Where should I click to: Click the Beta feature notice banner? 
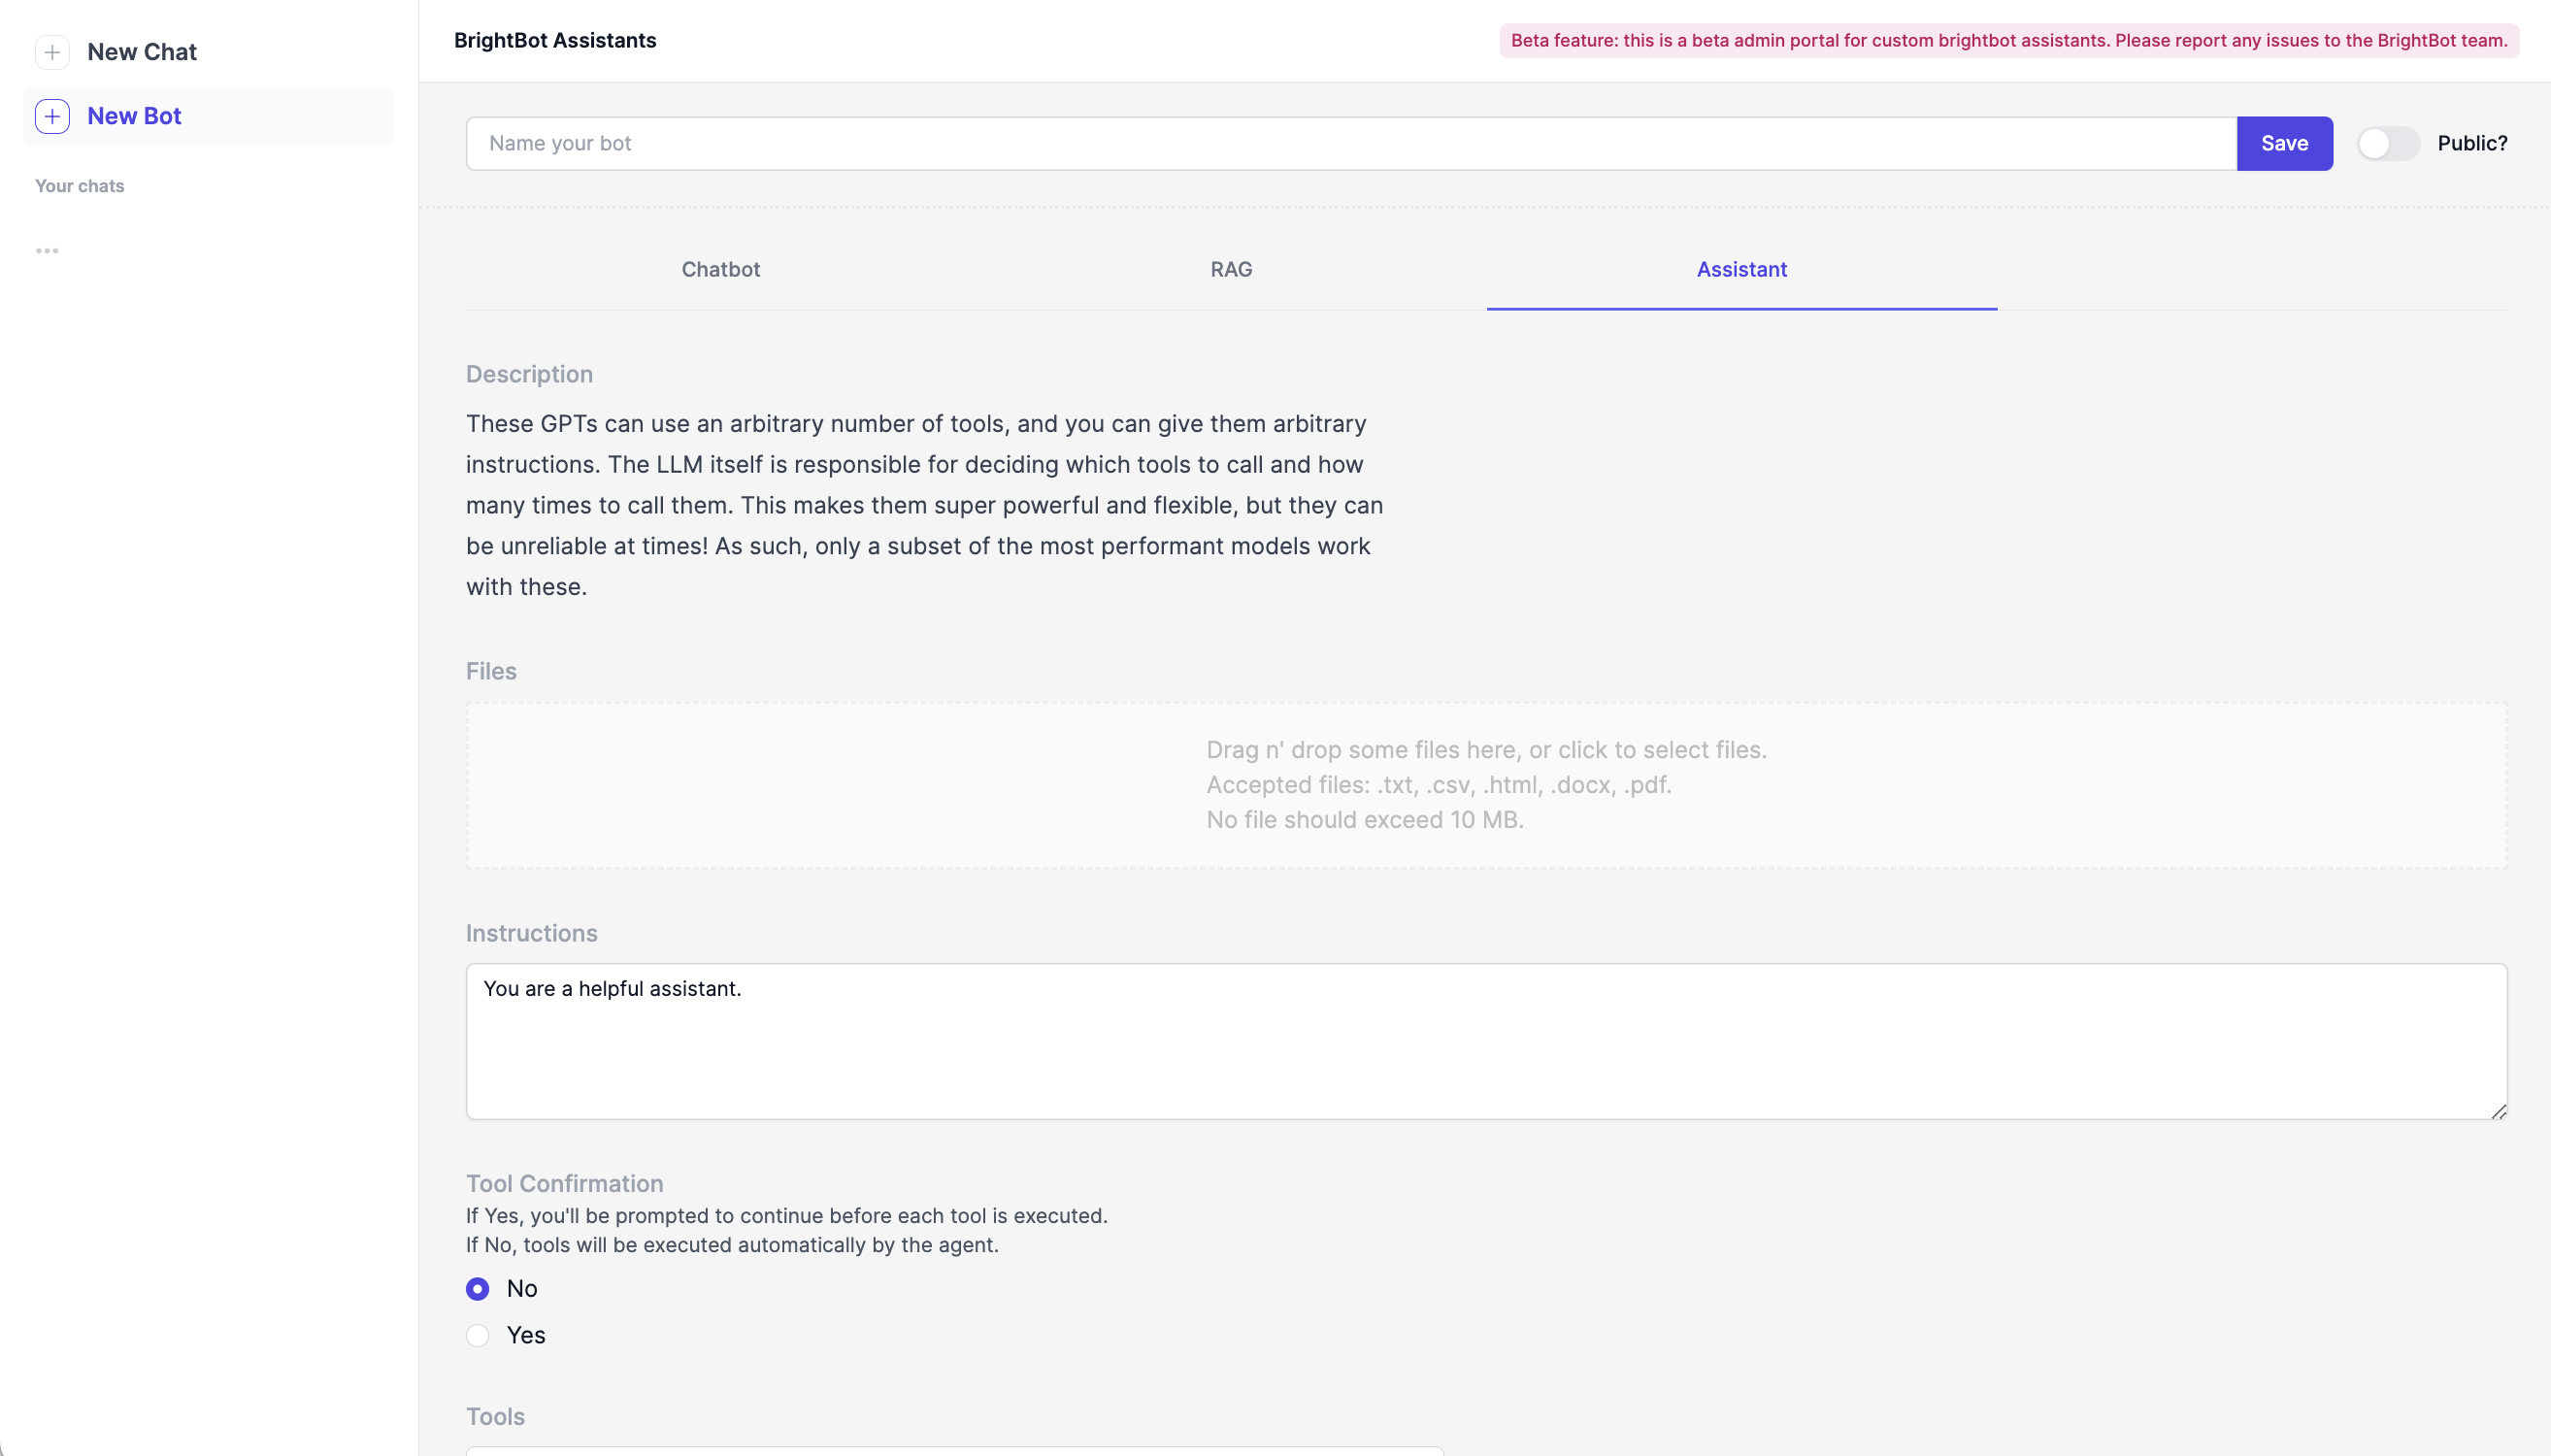[x=2008, y=40]
